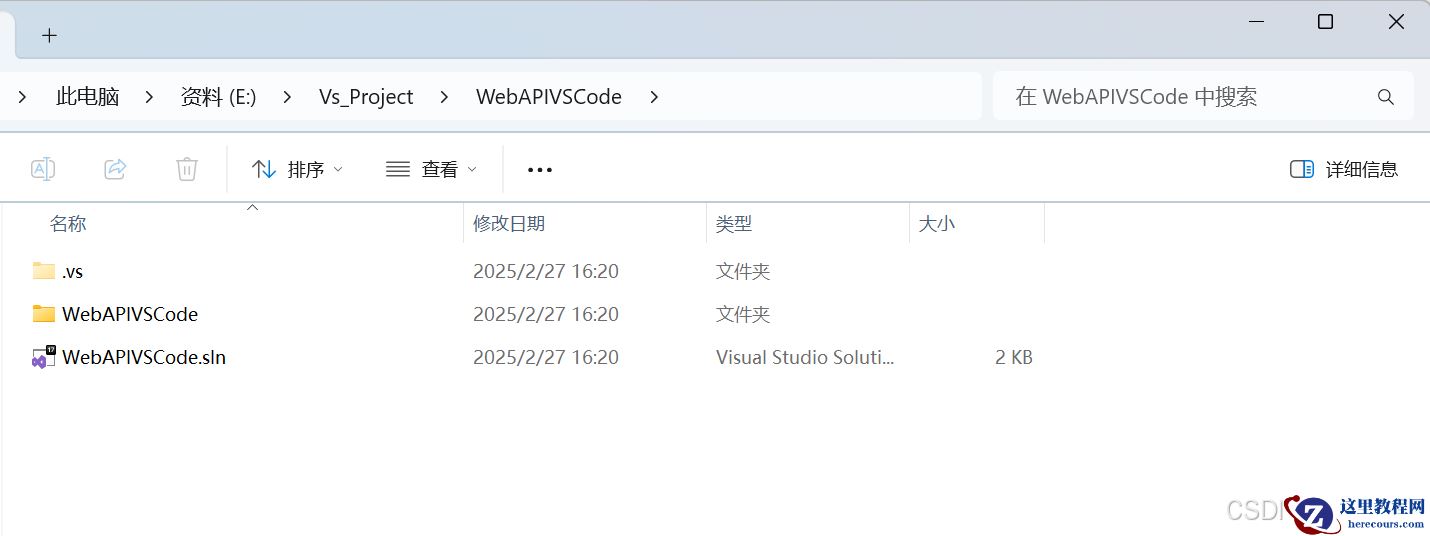Select the WebAPIVSCode.sln solution file icon
The height and width of the screenshot is (536, 1430).
pyautogui.click(x=43, y=357)
